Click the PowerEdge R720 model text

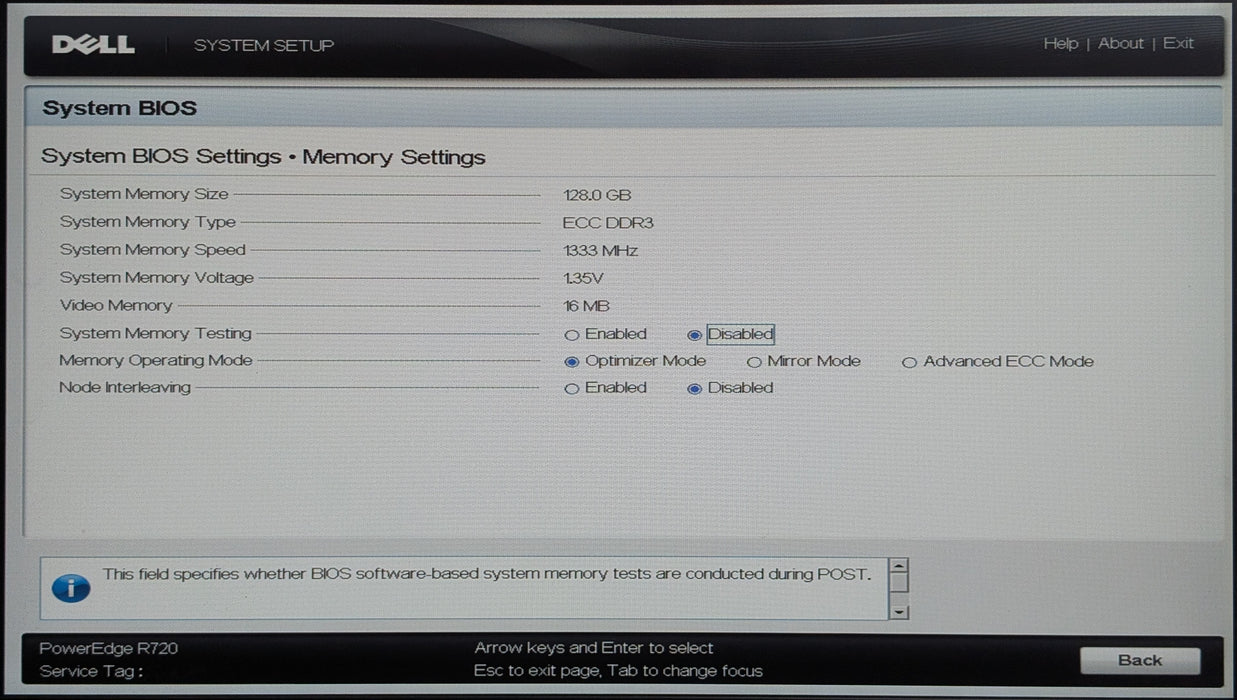(108, 648)
